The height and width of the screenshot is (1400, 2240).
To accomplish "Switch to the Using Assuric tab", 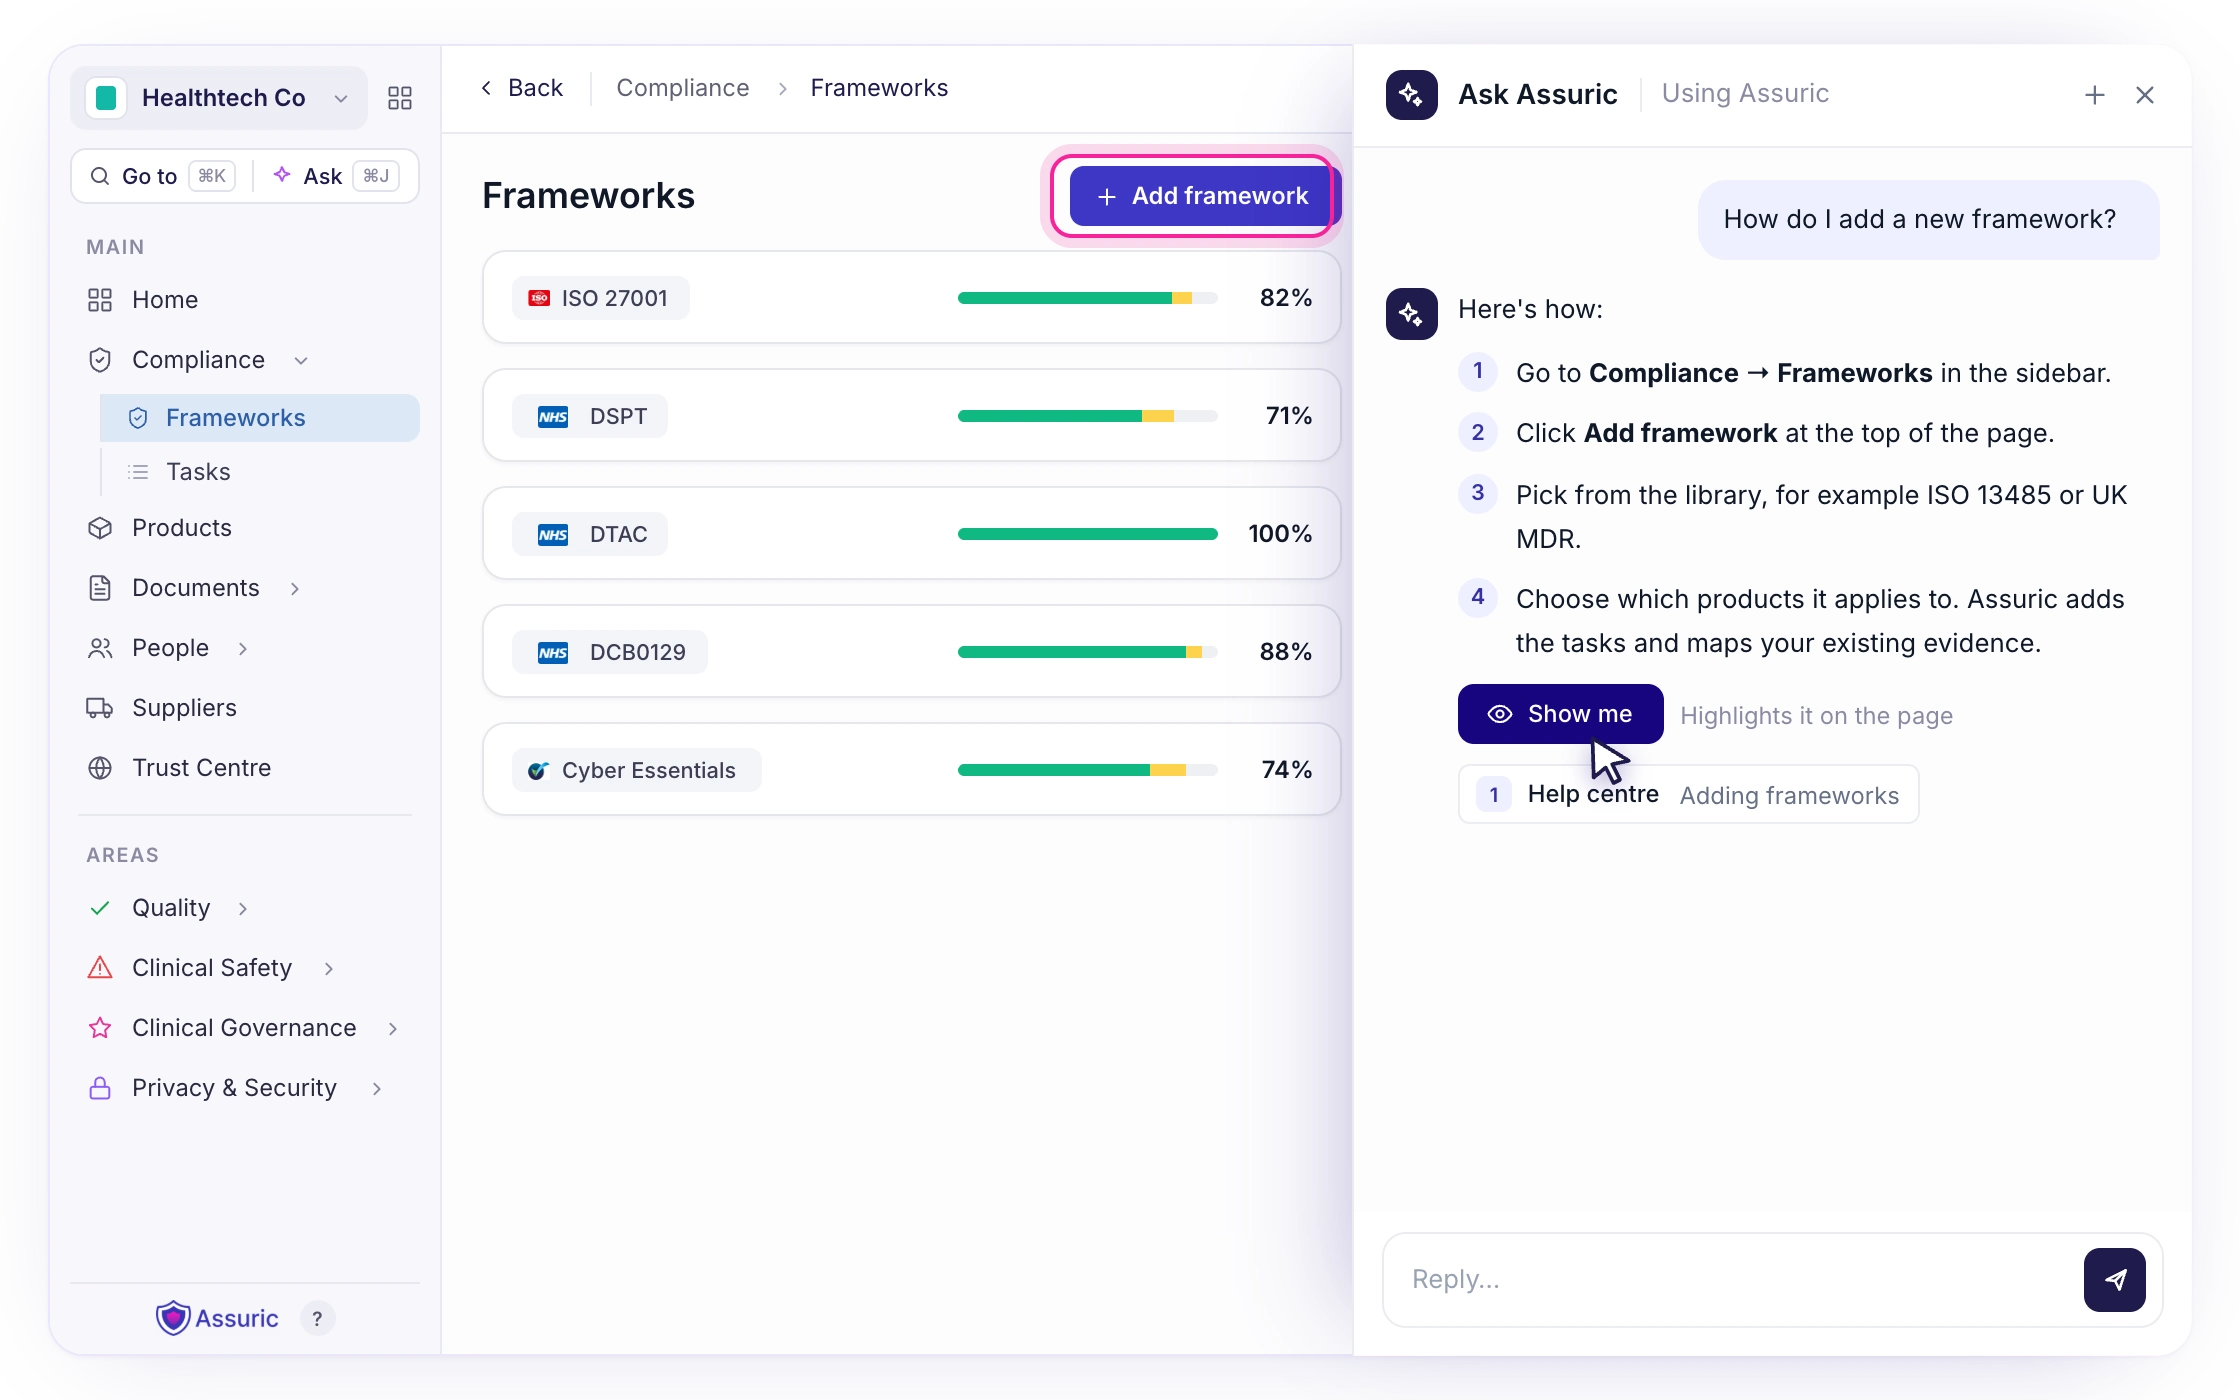I will pyautogui.click(x=1745, y=94).
